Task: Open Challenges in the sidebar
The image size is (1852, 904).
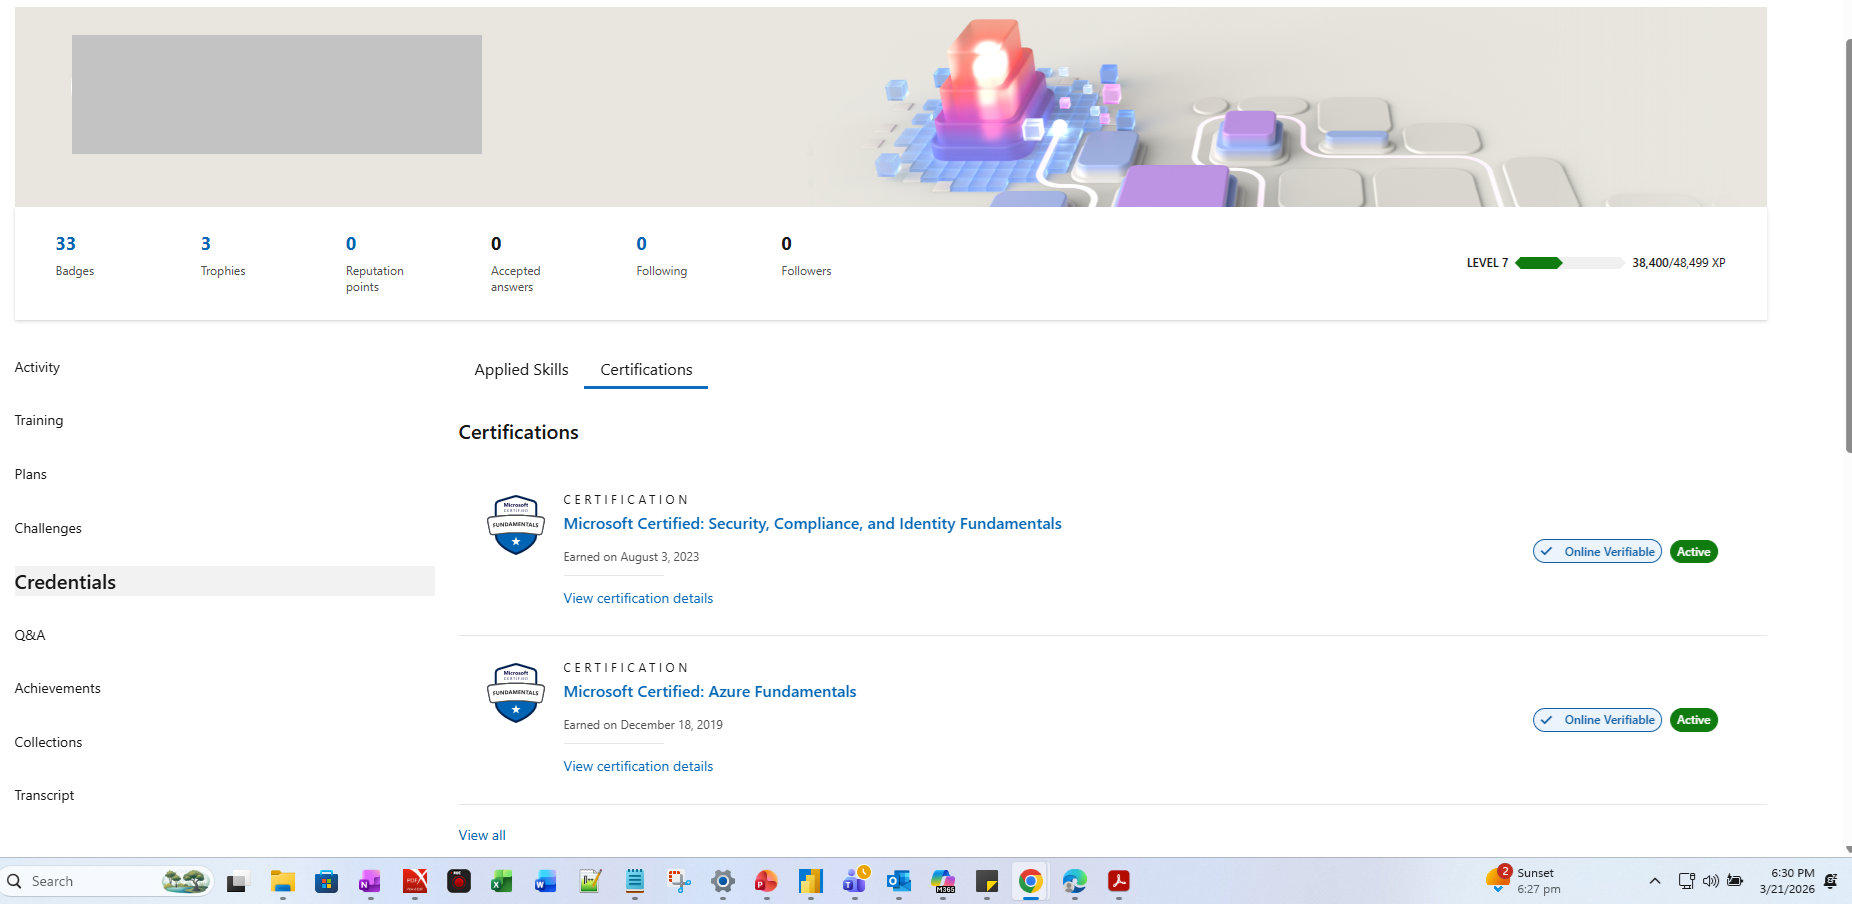Action: 48,528
